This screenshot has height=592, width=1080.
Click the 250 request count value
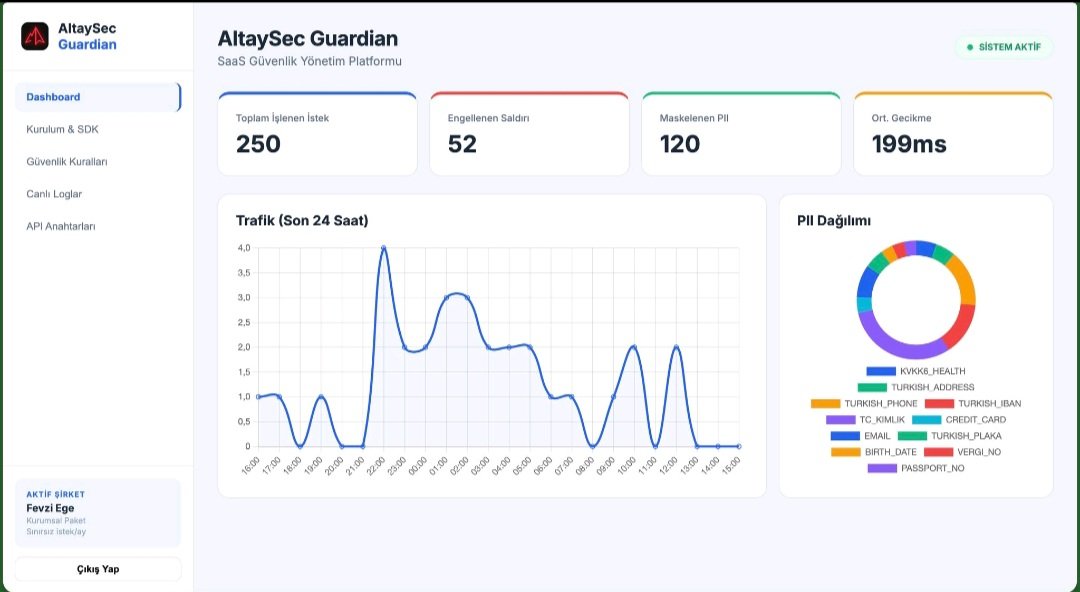(x=258, y=144)
